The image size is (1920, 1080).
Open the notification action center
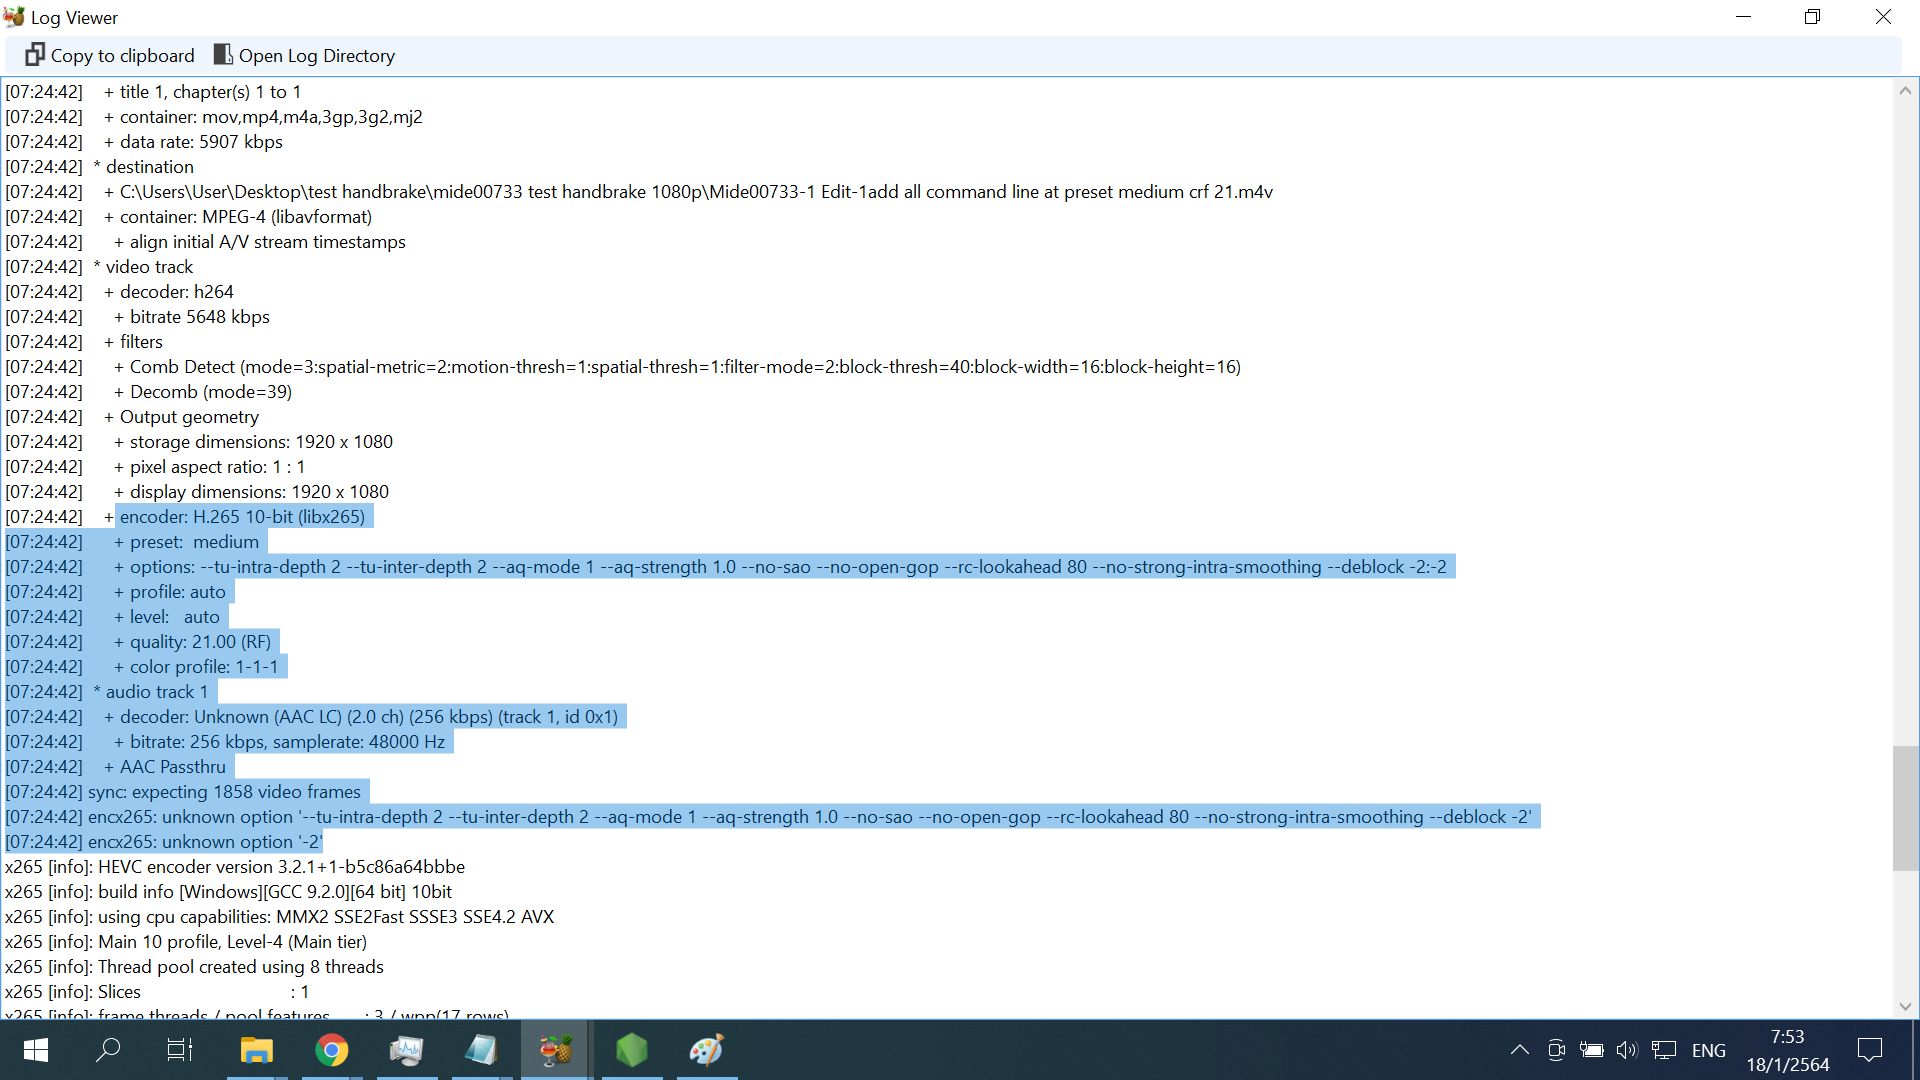tap(1869, 1050)
